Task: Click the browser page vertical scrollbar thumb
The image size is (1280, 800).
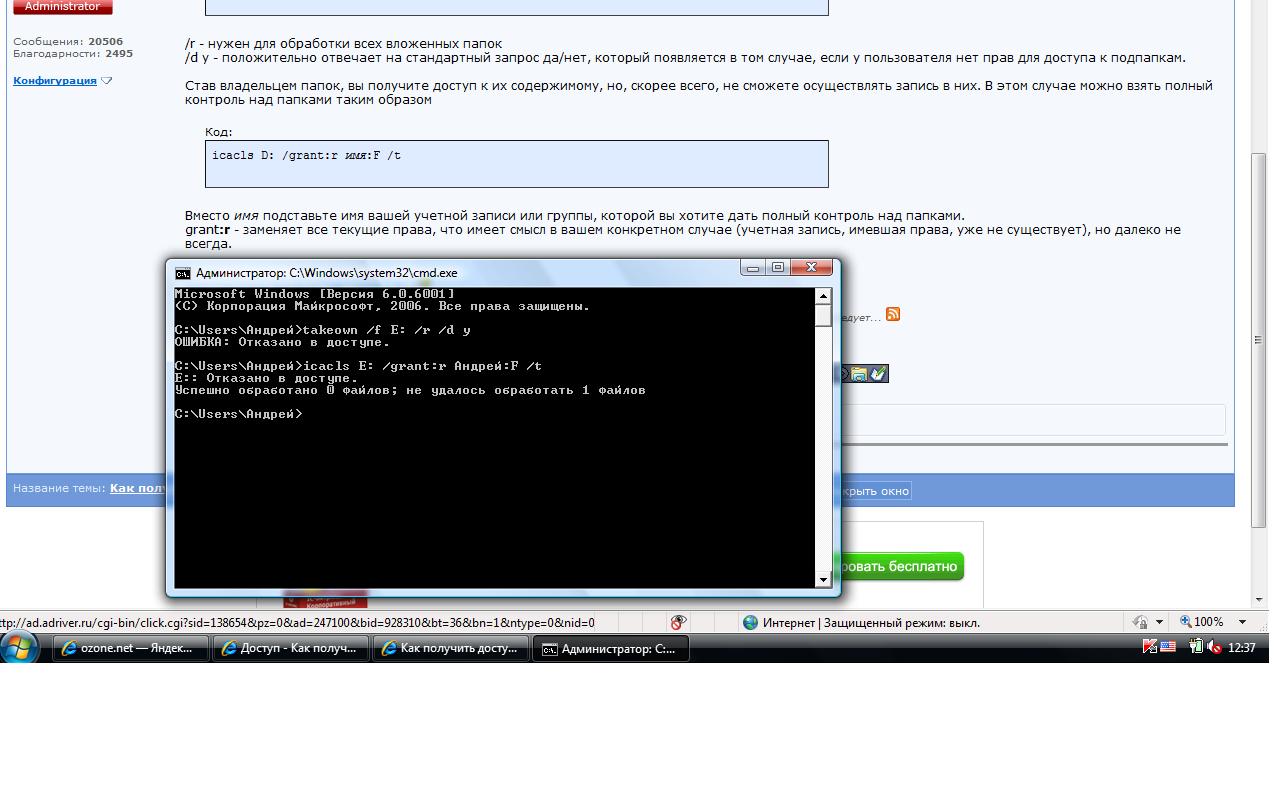Action: coord(1260,340)
